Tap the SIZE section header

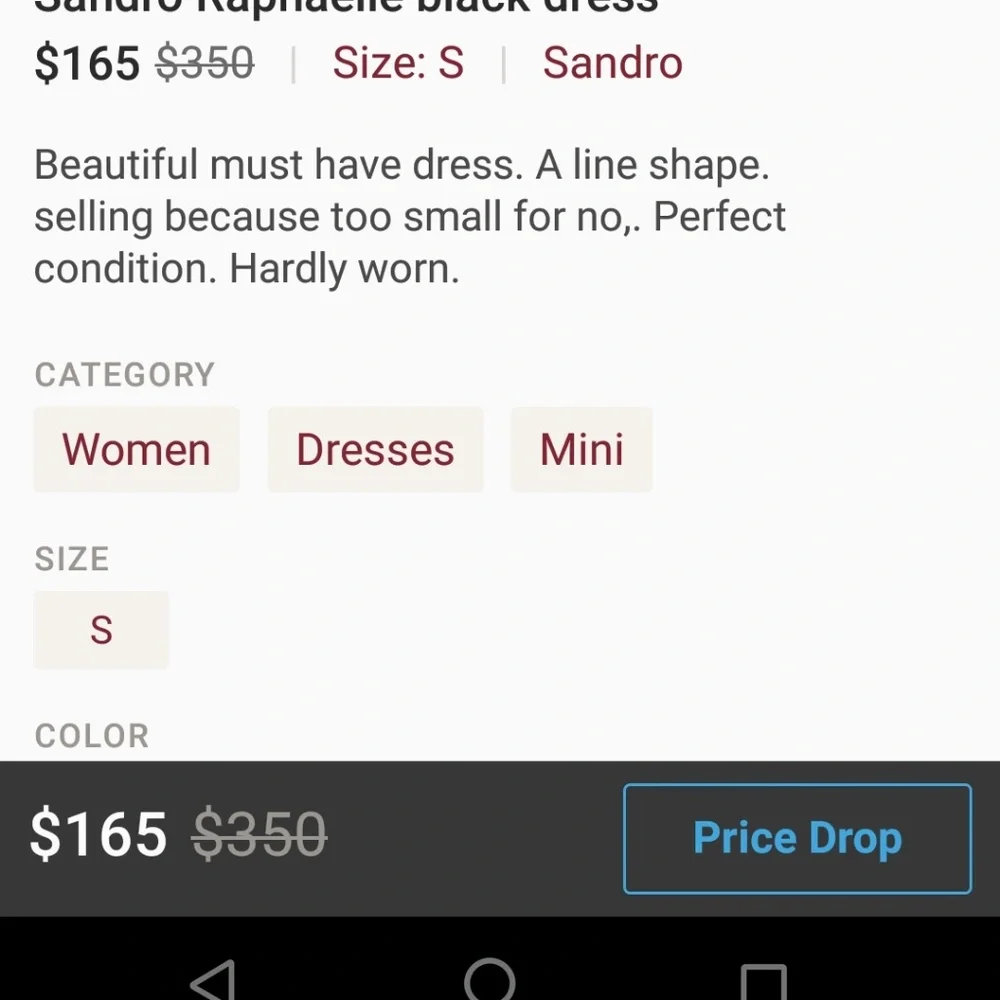71,559
